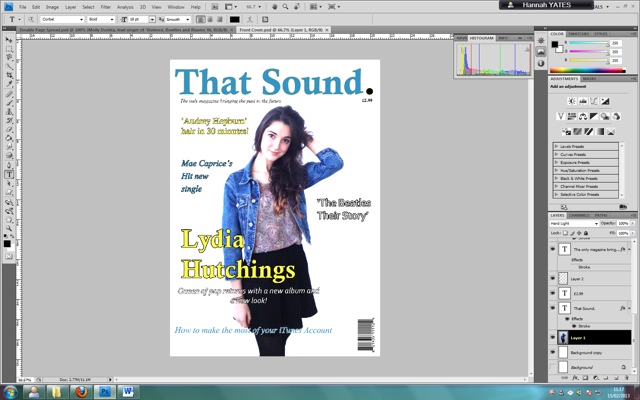Viewport: 640px width, 400px height.
Task: Hide Layer 1 visibility eye
Action: [553, 338]
